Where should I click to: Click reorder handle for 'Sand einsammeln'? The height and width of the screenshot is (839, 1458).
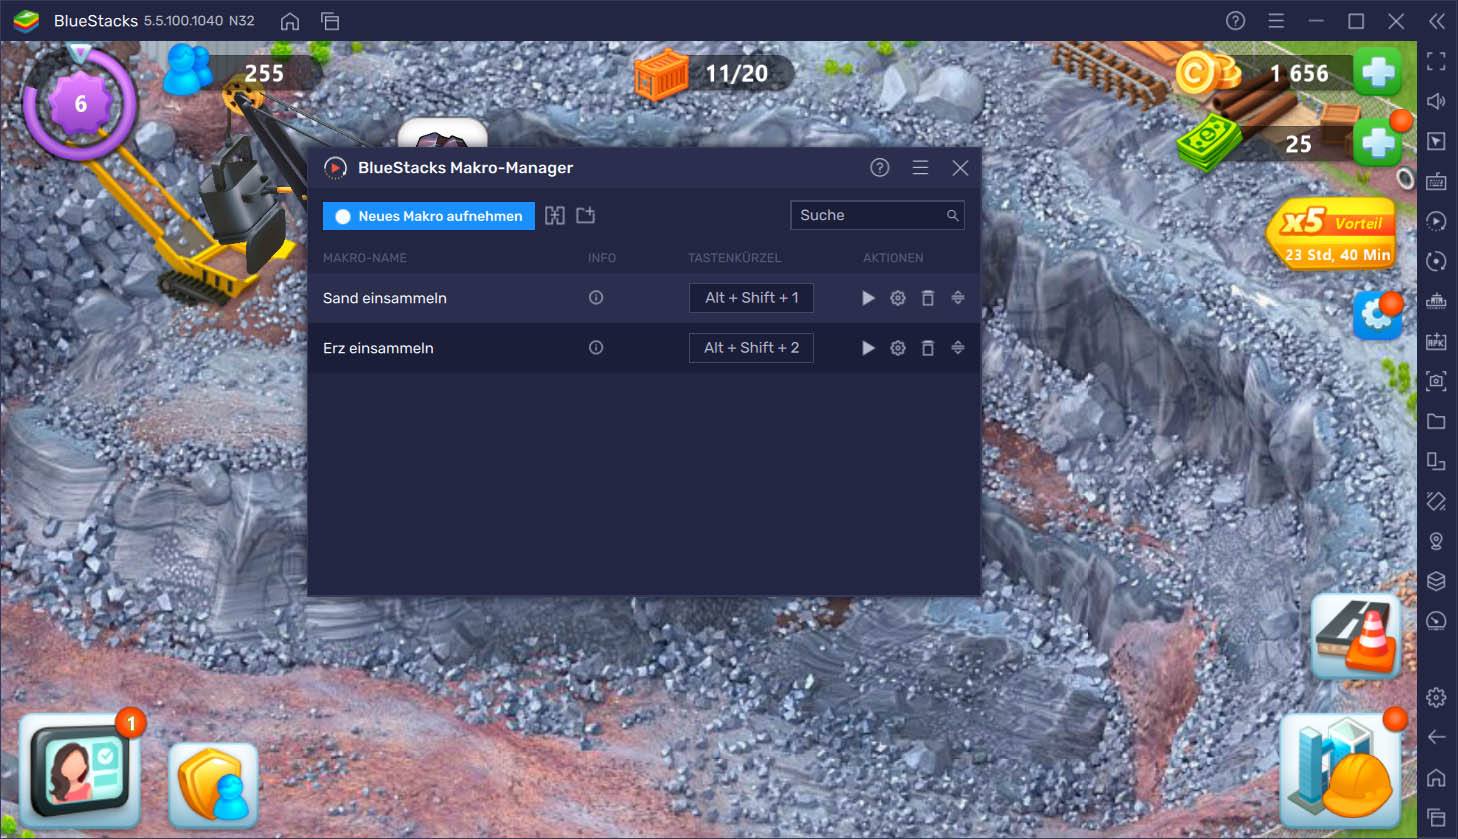coord(958,298)
